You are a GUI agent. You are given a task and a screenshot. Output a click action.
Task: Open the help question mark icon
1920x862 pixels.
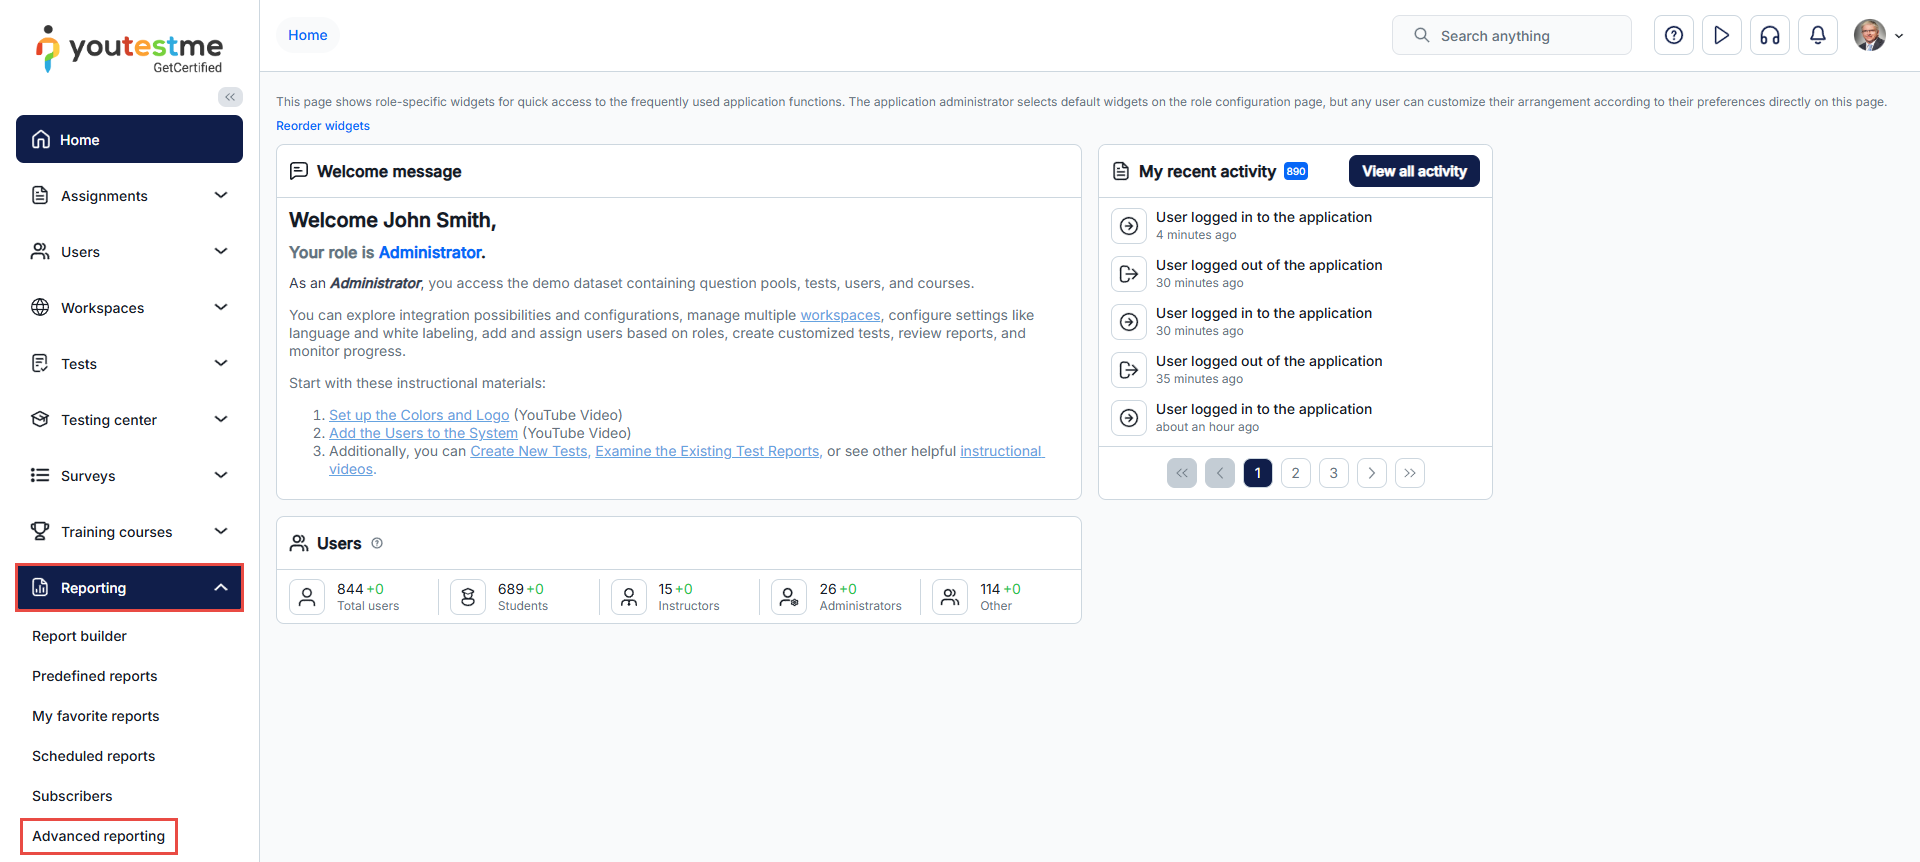point(1673,35)
